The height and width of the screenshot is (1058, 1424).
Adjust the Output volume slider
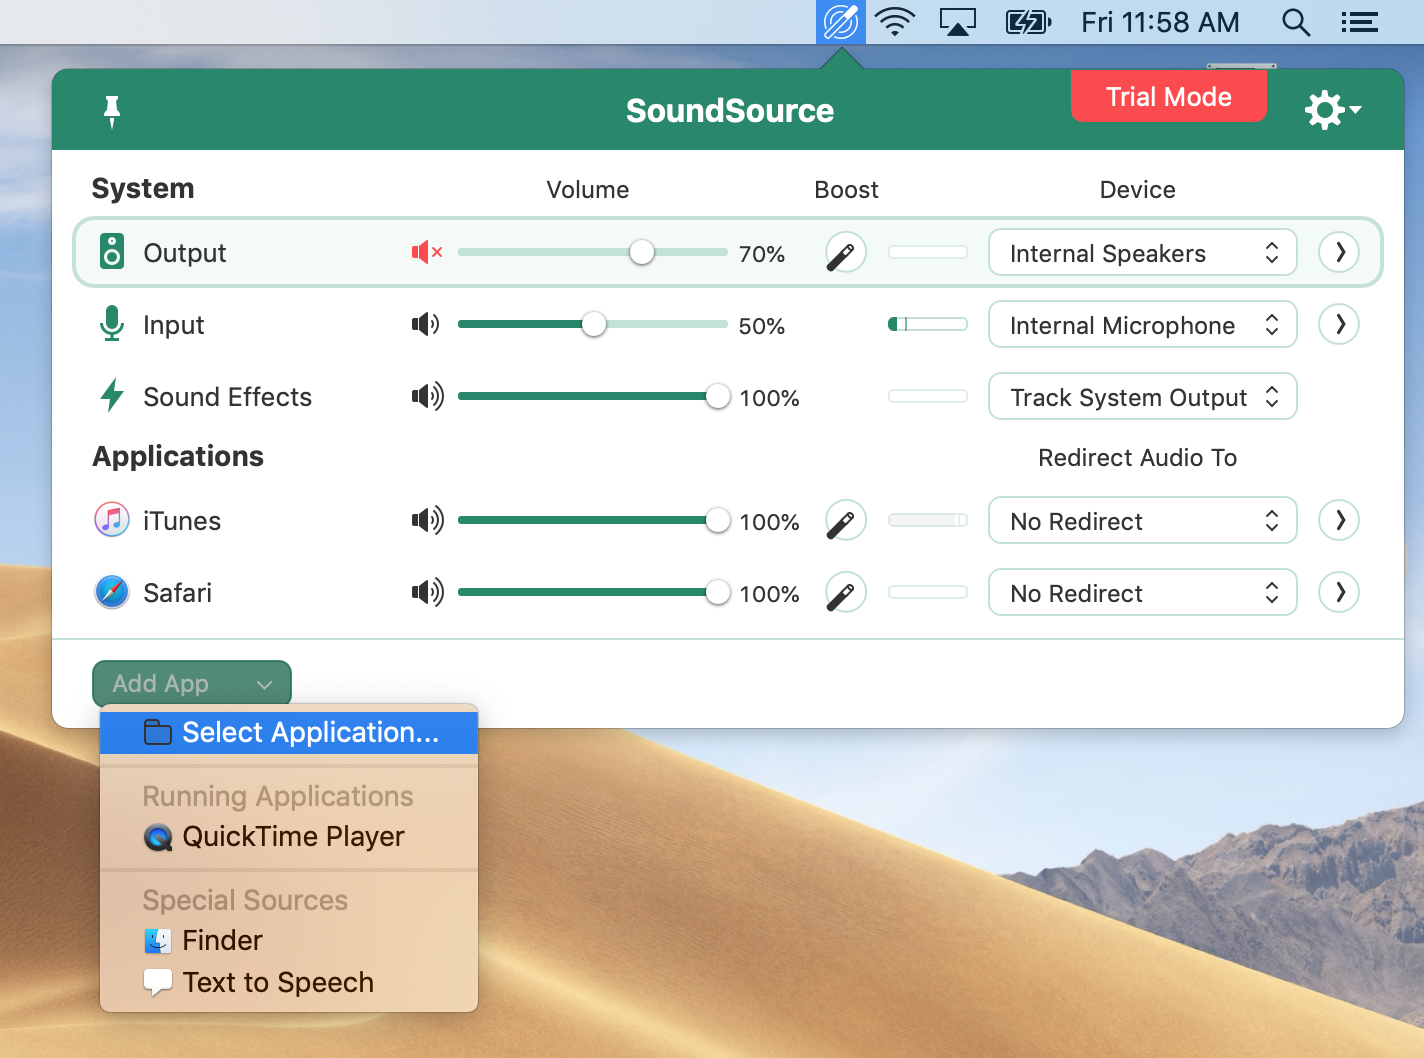[592, 253]
